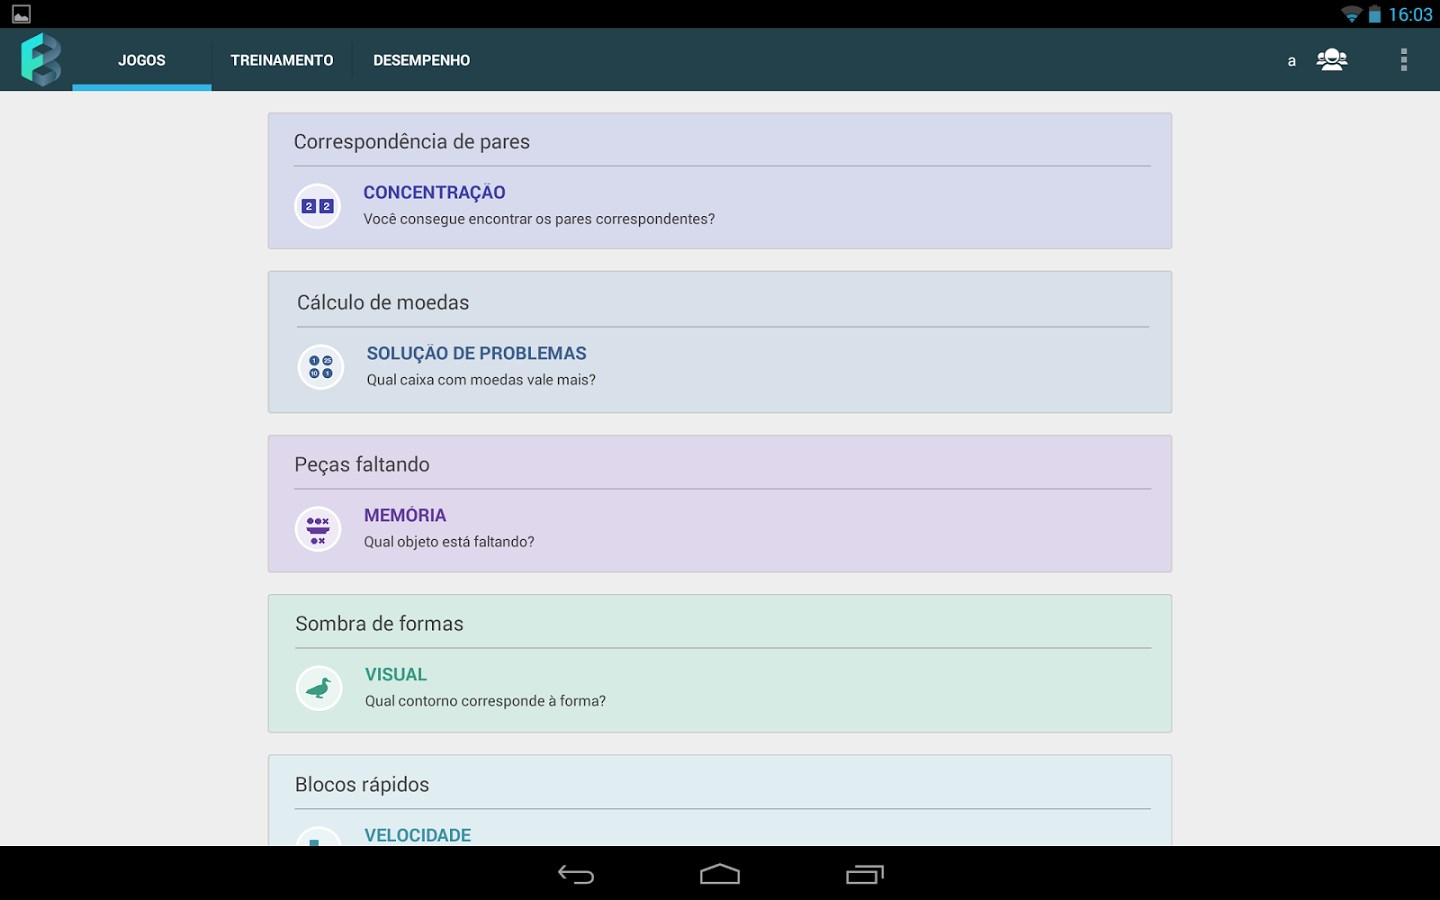The image size is (1440, 900).
Task: Switch to the TREINAMENTO tab
Action: tap(282, 60)
